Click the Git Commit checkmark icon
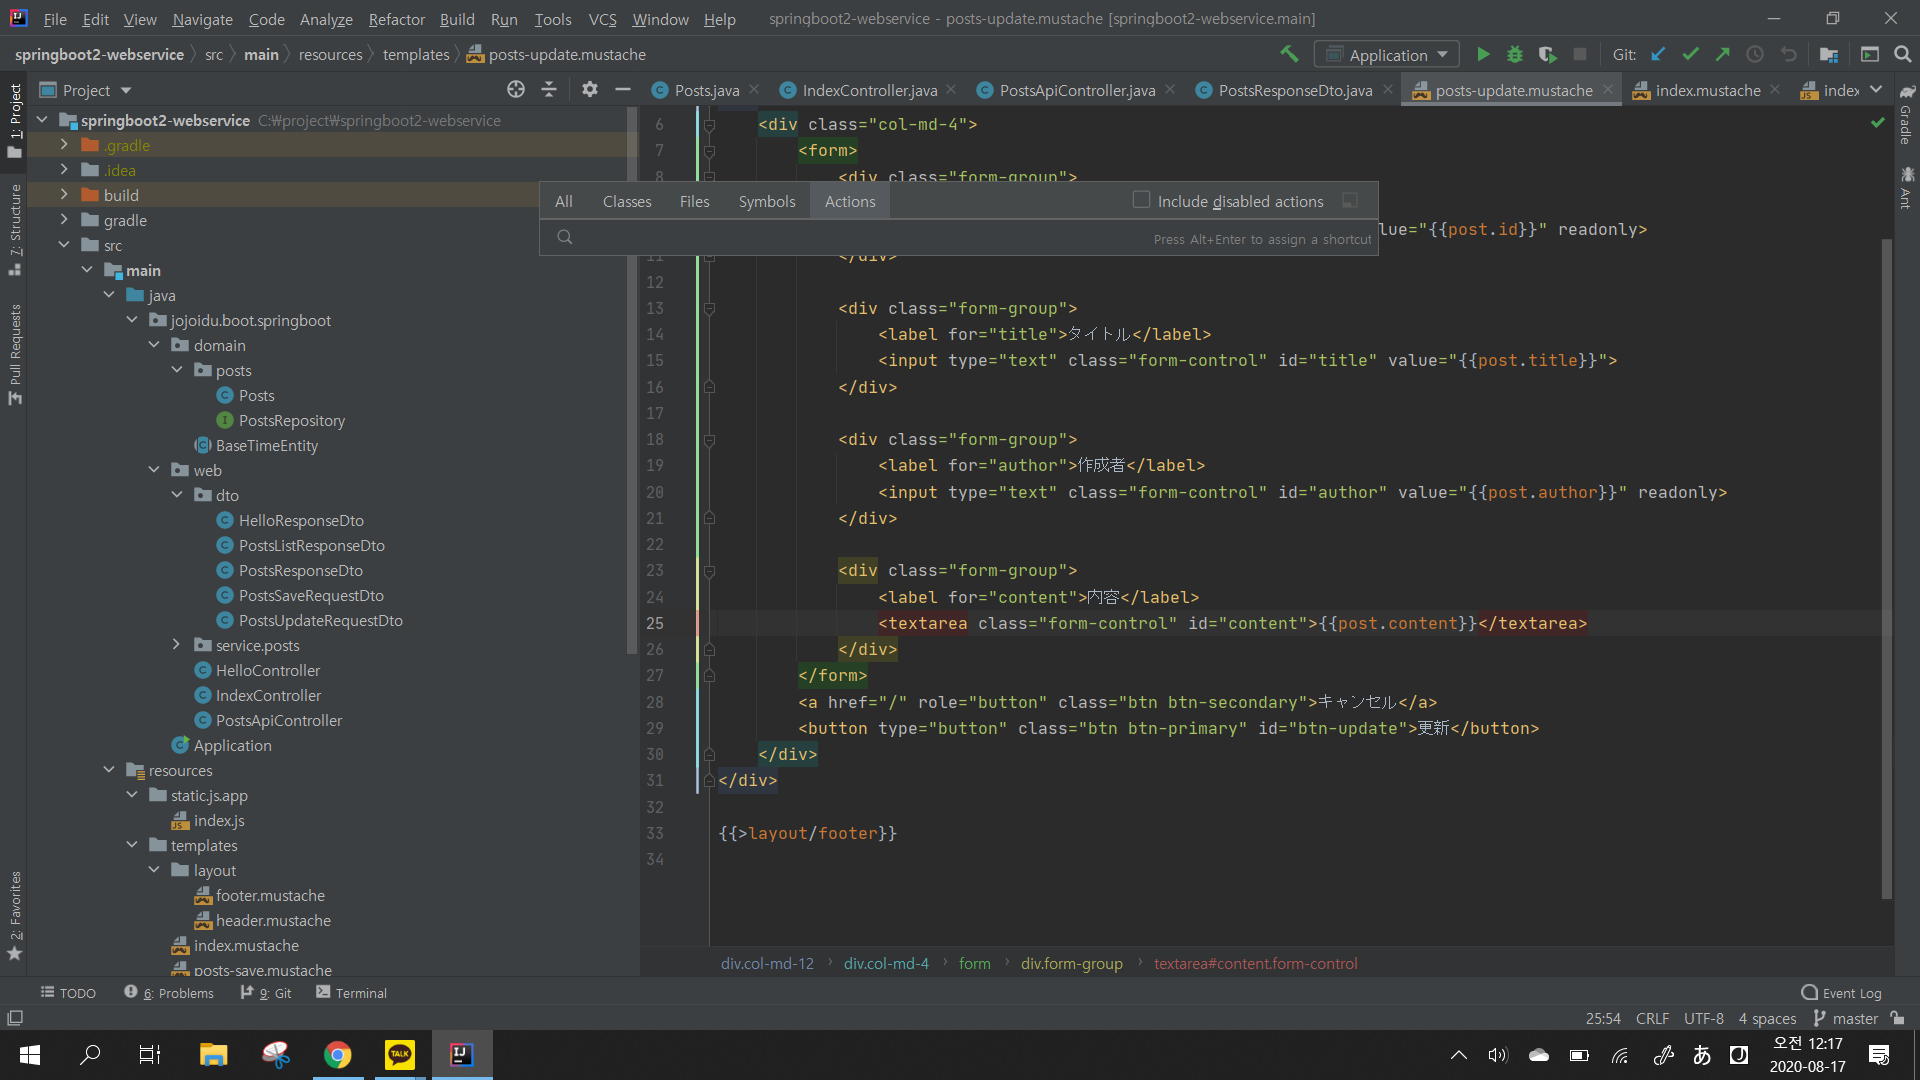The width and height of the screenshot is (1920, 1080). pos(1690,55)
